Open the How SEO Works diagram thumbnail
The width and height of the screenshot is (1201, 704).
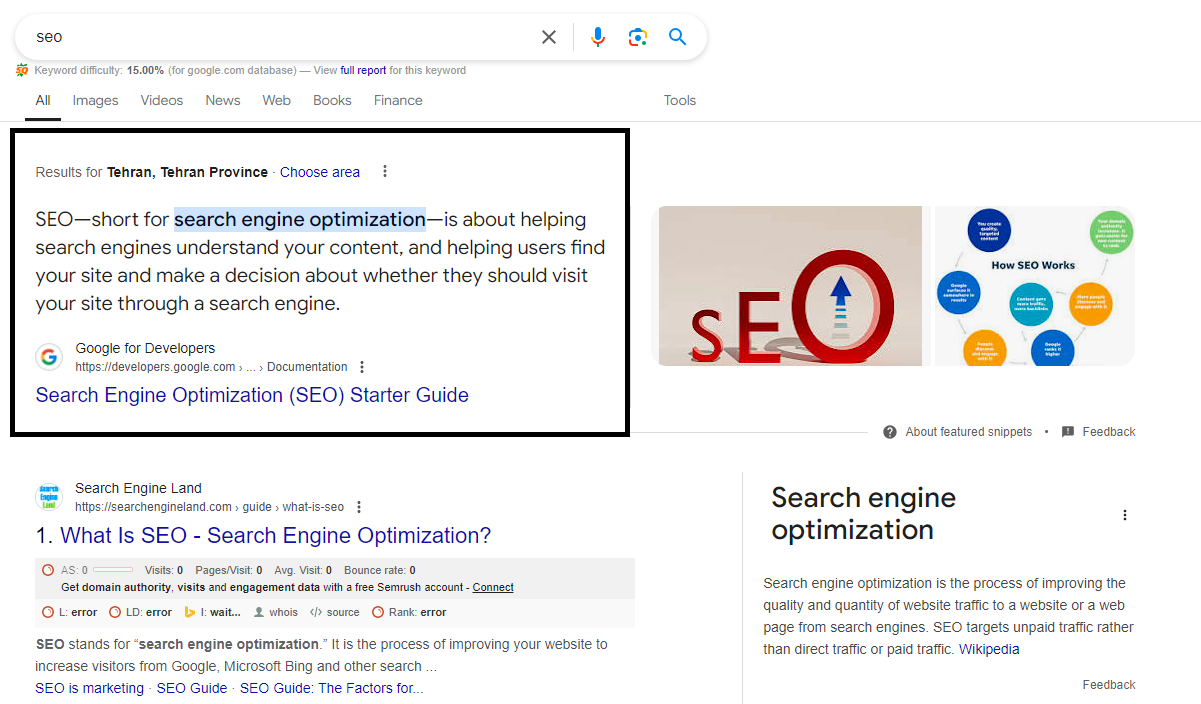pyautogui.click(x=1034, y=285)
